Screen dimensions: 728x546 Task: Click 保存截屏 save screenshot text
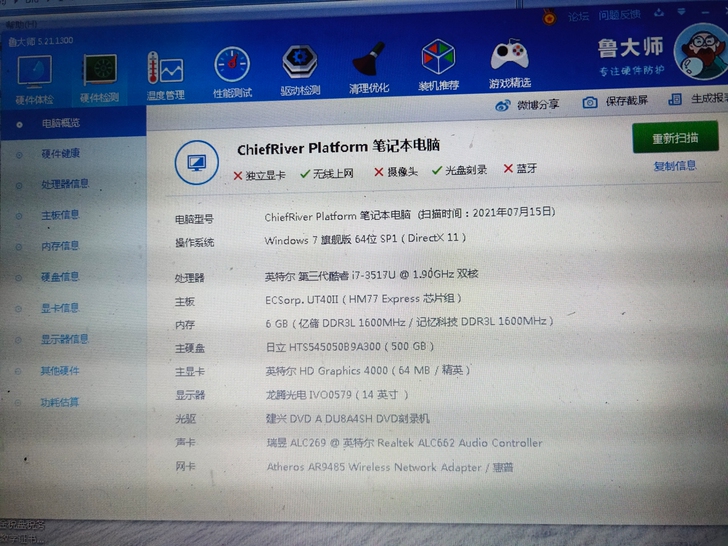(627, 101)
